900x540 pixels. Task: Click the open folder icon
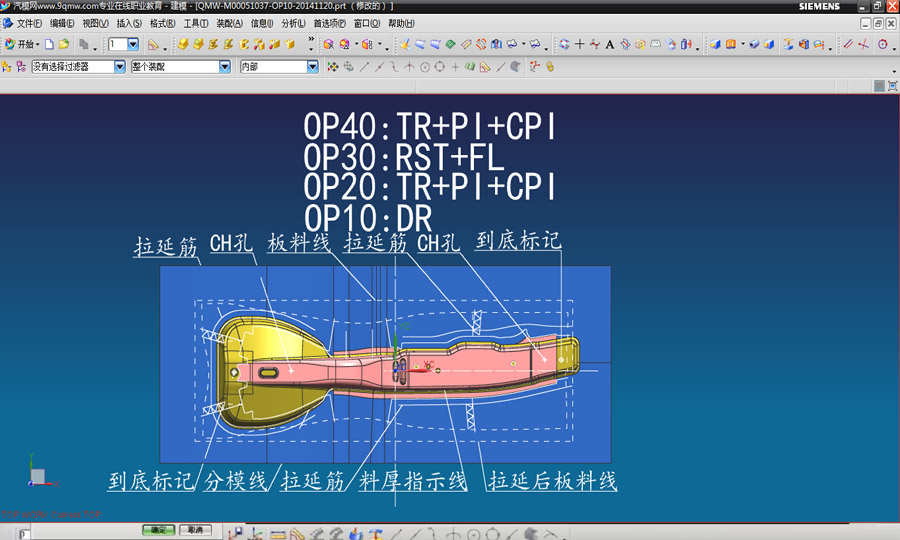(x=64, y=44)
